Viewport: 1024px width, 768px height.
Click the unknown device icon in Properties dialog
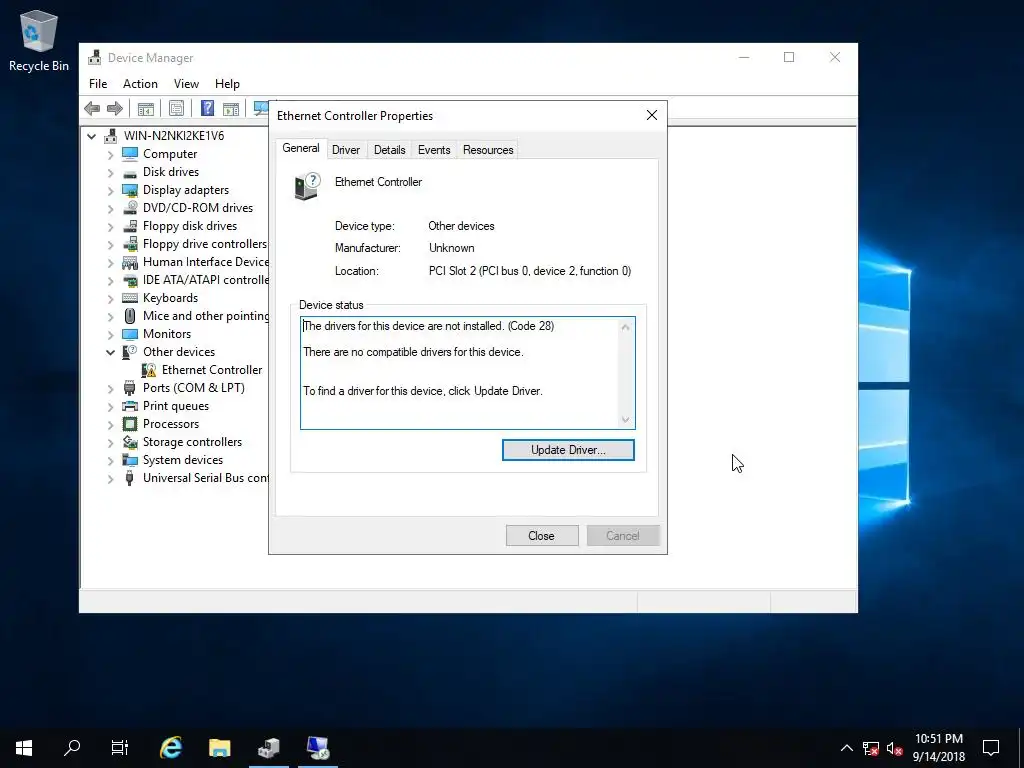tap(308, 186)
